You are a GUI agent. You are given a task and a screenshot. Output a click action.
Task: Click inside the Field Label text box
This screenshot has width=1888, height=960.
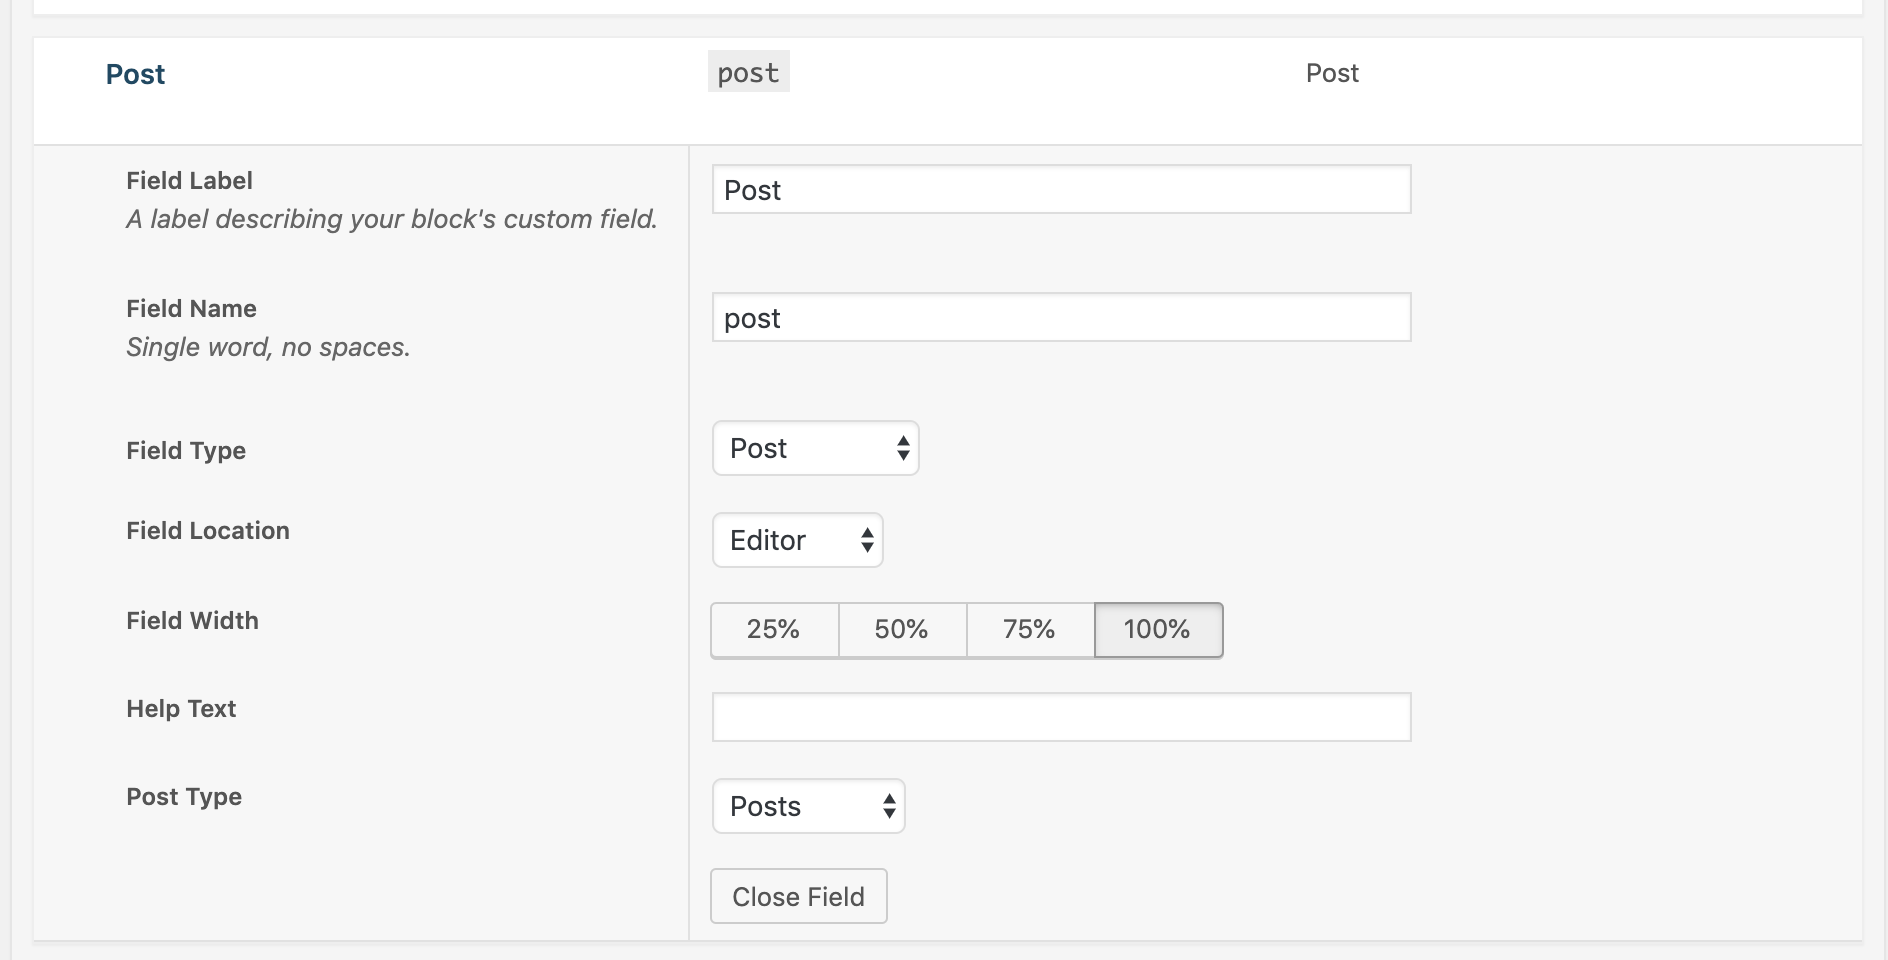click(x=1060, y=189)
